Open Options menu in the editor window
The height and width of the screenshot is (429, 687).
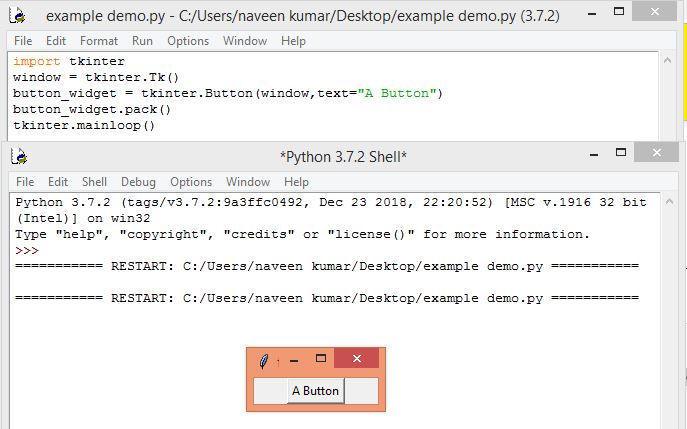[x=188, y=41]
